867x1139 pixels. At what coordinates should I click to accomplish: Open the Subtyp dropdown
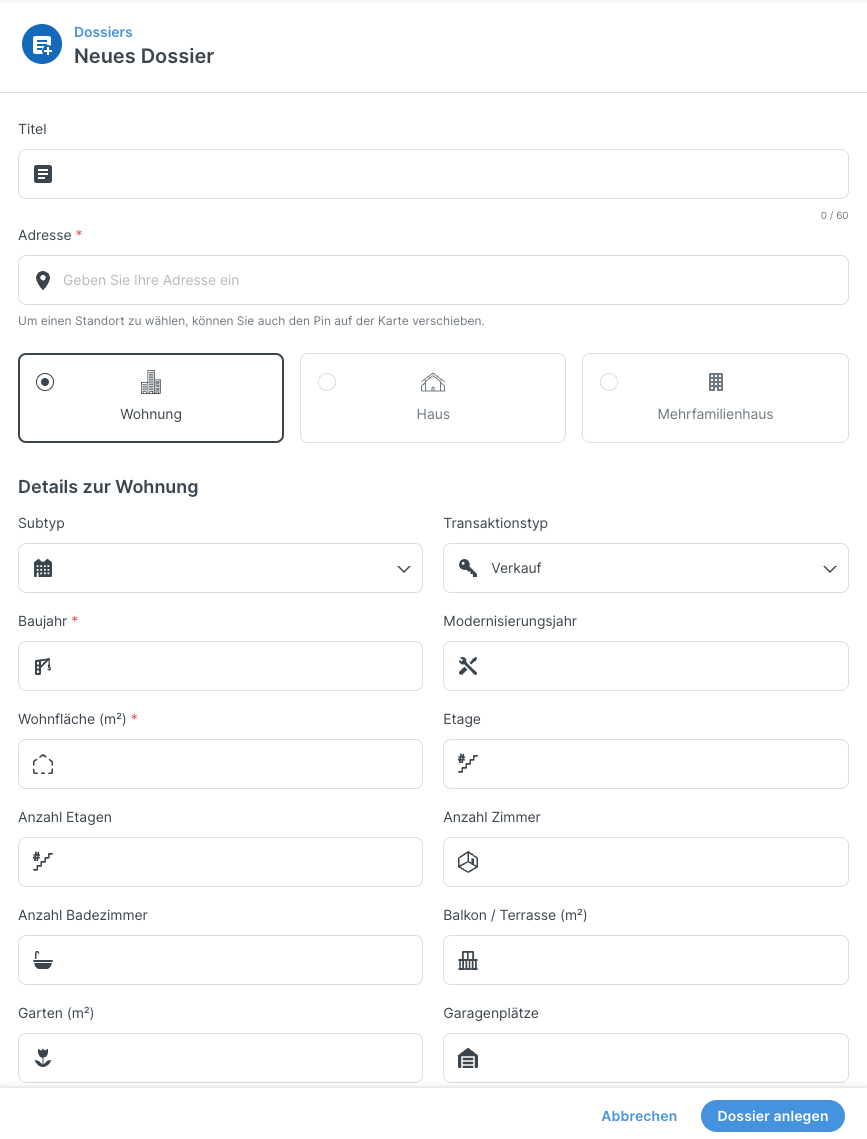pos(220,568)
